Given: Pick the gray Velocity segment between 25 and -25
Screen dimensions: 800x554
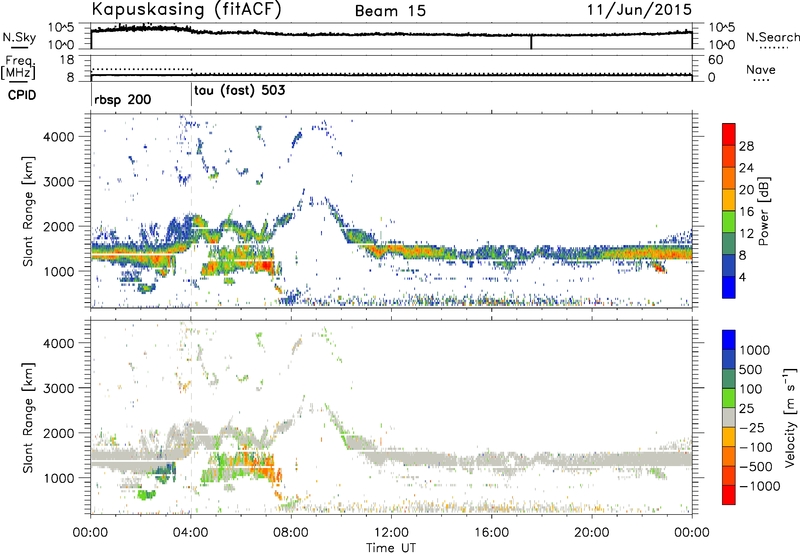Looking at the screenshot, I should click(729, 417).
